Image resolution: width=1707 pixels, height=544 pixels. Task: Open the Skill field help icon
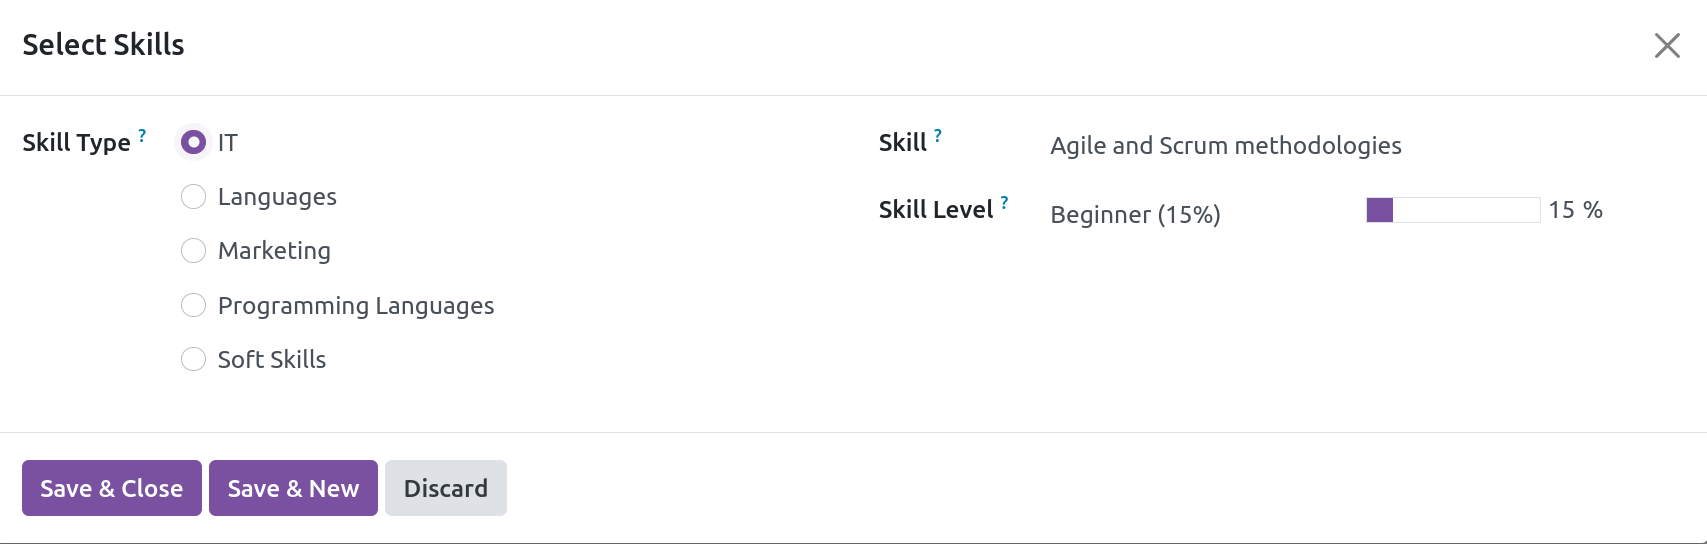tap(938, 135)
